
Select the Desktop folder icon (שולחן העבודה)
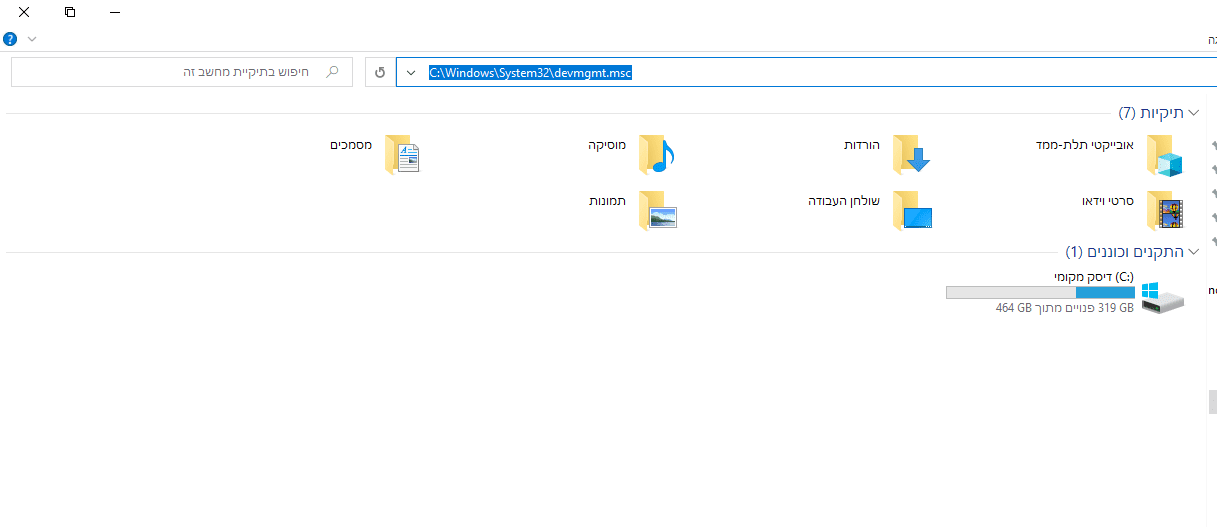click(x=912, y=210)
